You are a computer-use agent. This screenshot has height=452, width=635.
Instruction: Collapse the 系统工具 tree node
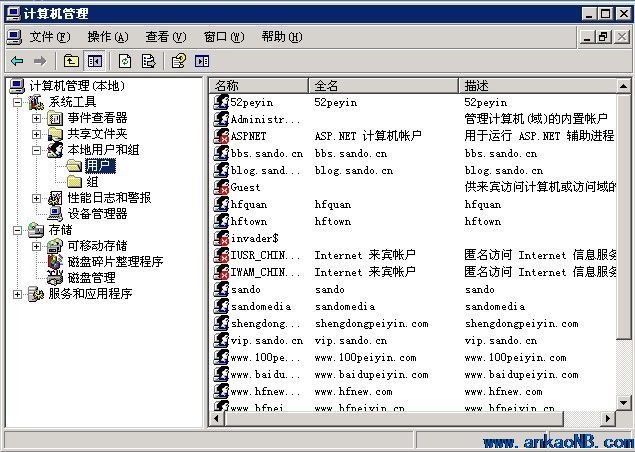tap(18, 102)
